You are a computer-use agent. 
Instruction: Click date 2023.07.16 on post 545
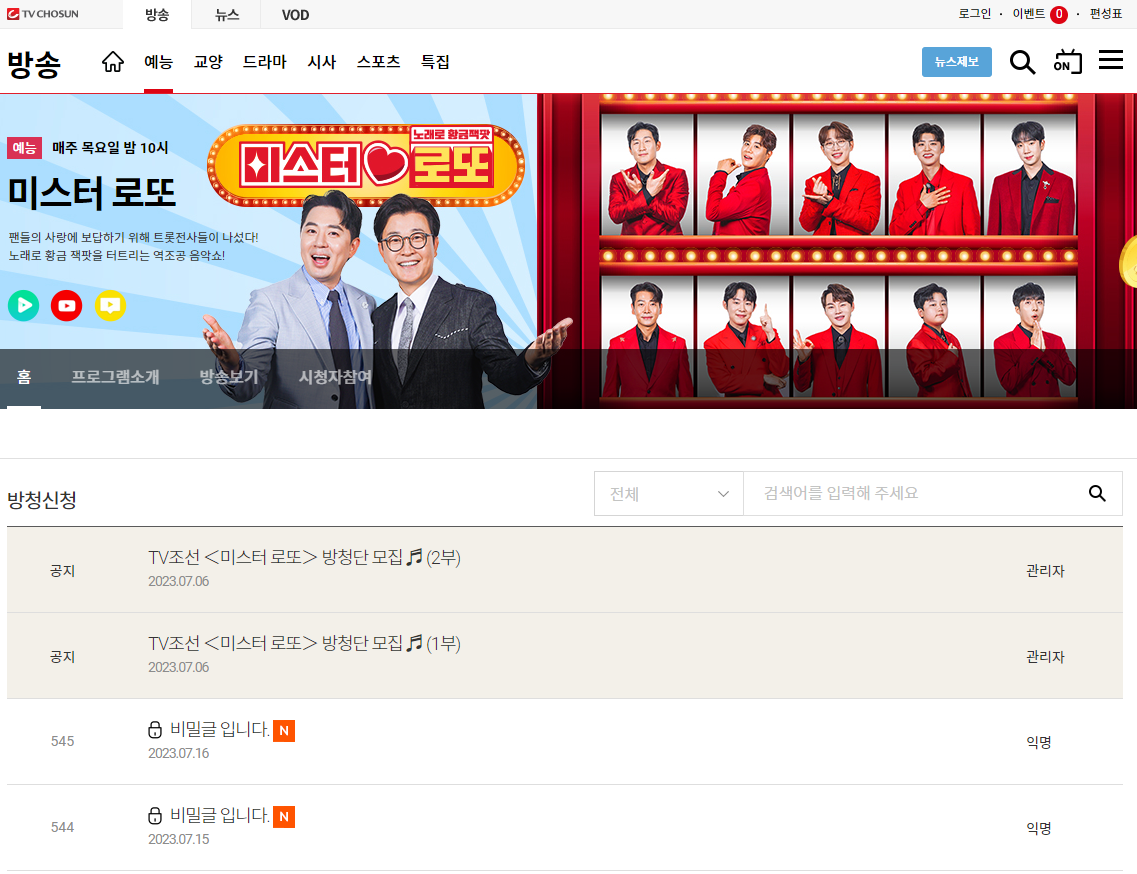pos(178,754)
